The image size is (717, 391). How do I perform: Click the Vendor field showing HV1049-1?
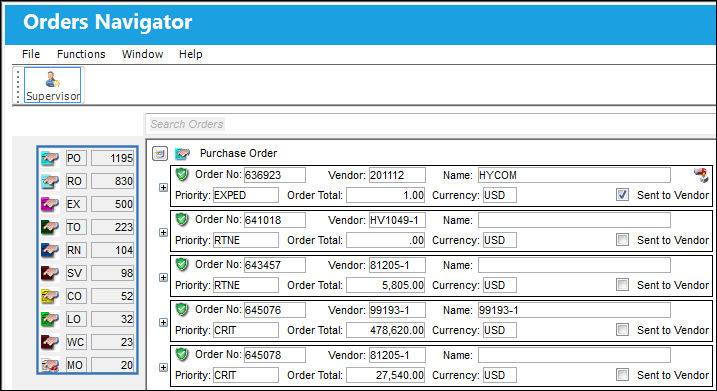point(397,220)
